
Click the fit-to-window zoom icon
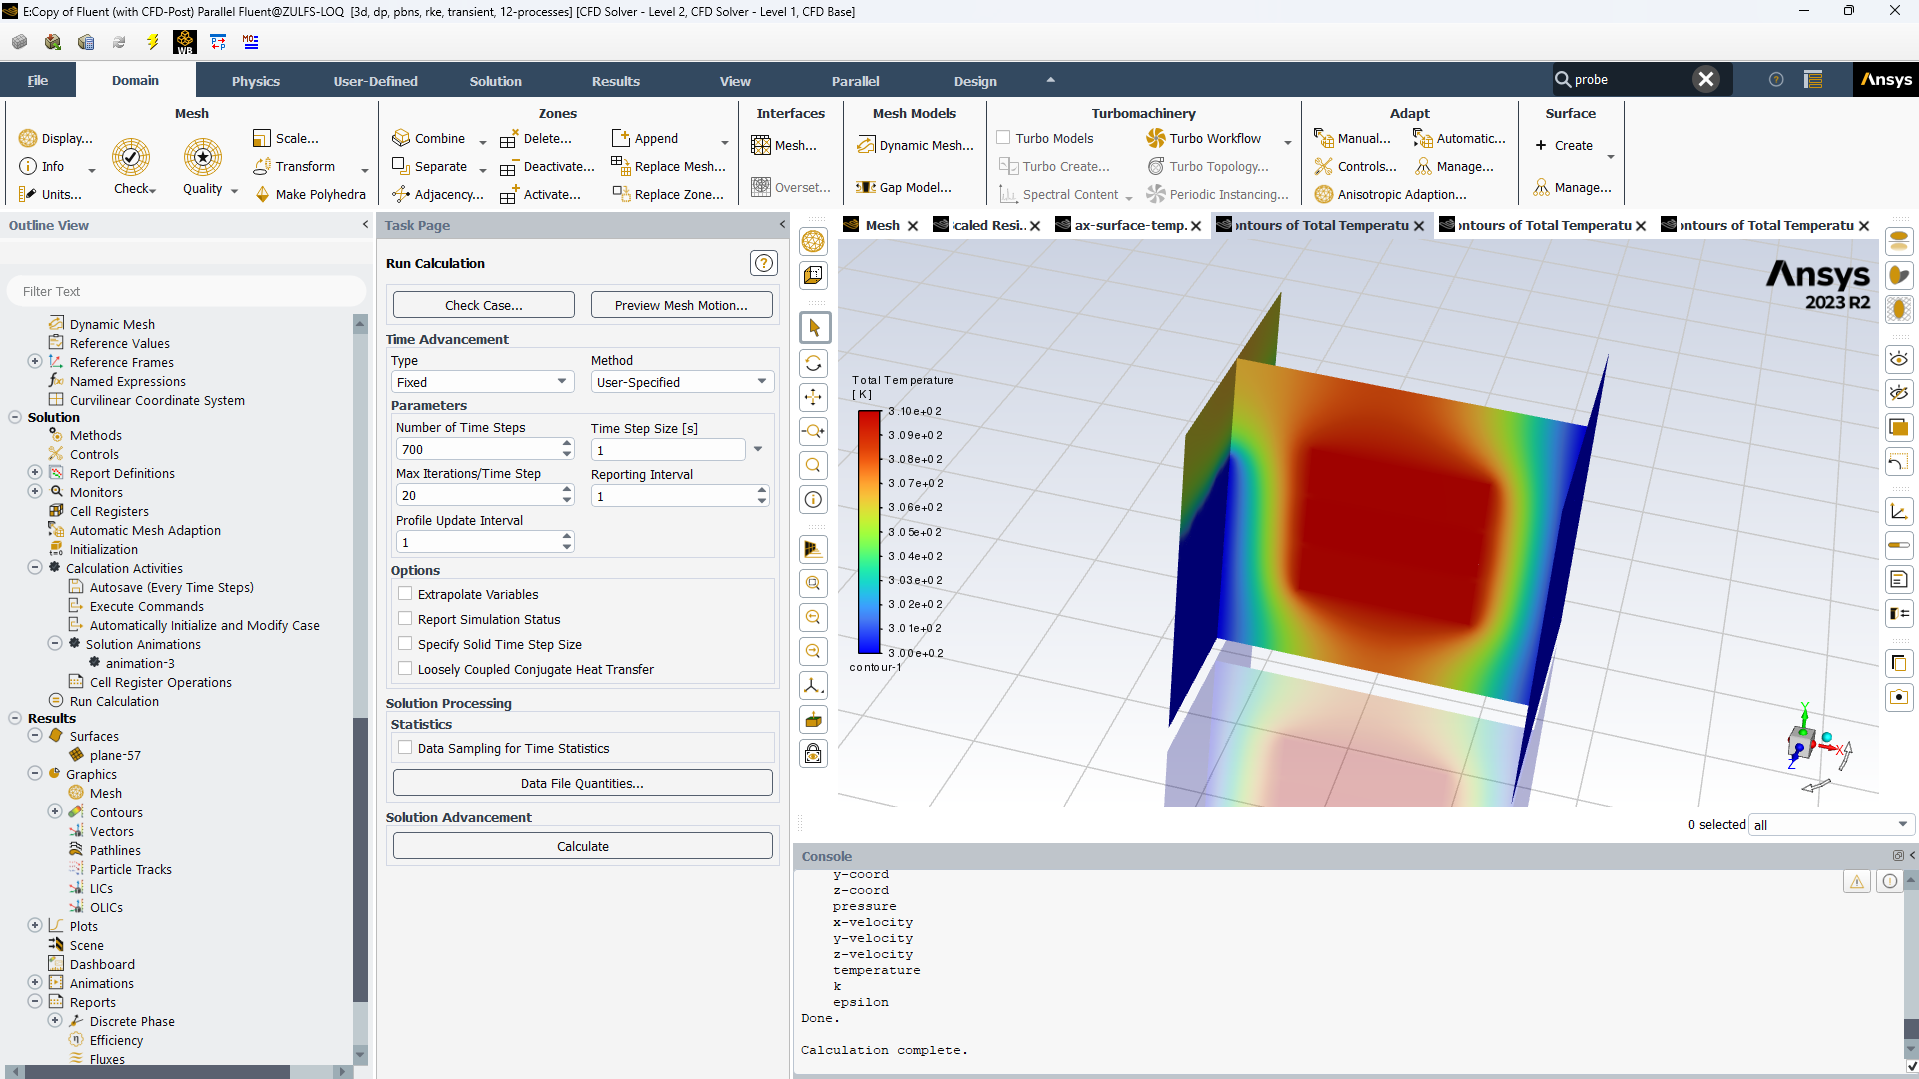pyautogui.click(x=814, y=583)
